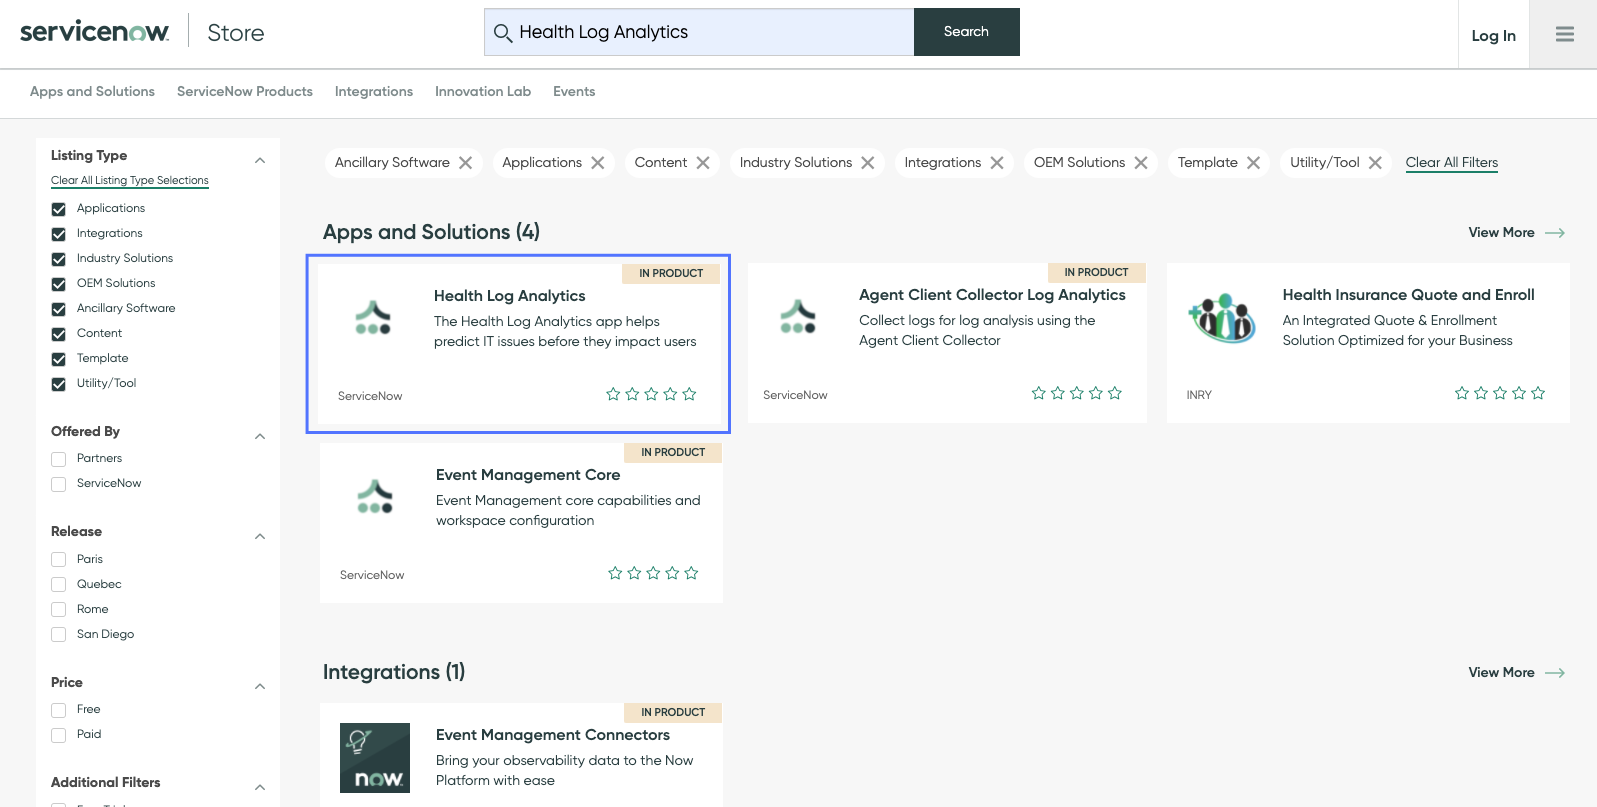Open the ServiceNow Products menu

point(245,92)
